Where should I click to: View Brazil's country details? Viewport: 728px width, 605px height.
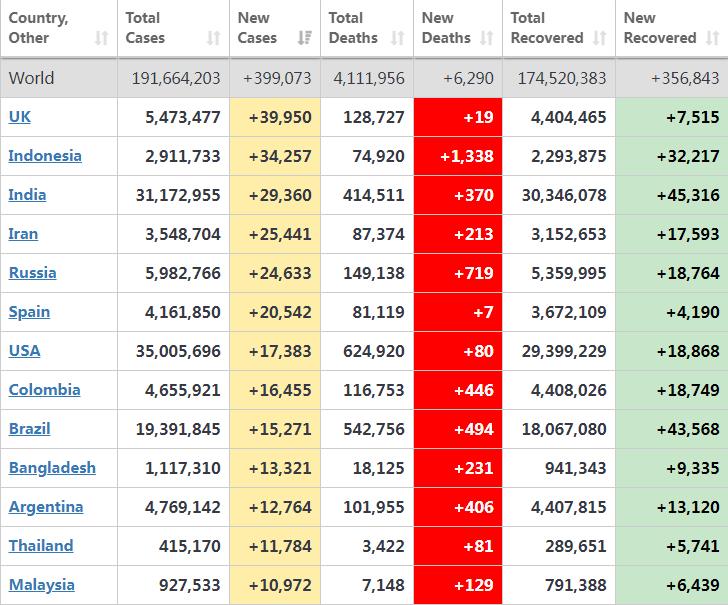pyautogui.click(x=29, y=429)
